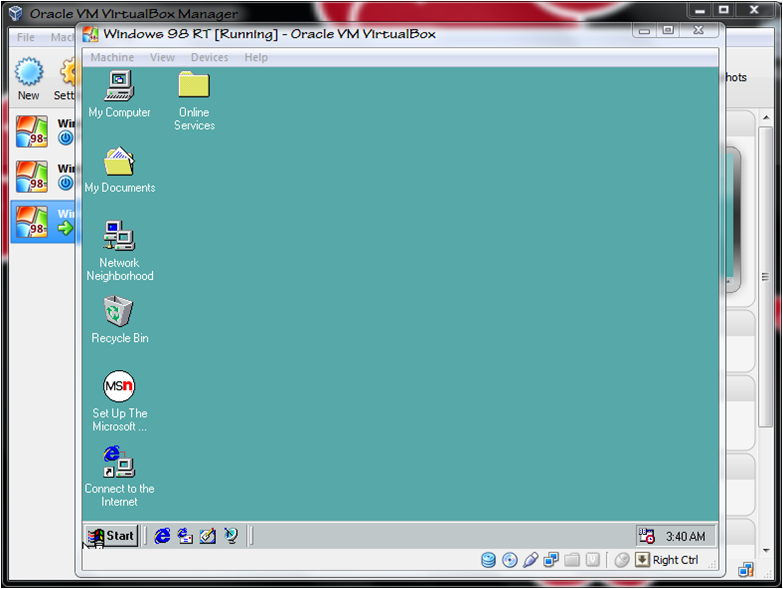The width and height of the screenshot is (783, 589).
Task: Launch Internet Explorer from Quick Launch
Action: [x=162, y=536]
